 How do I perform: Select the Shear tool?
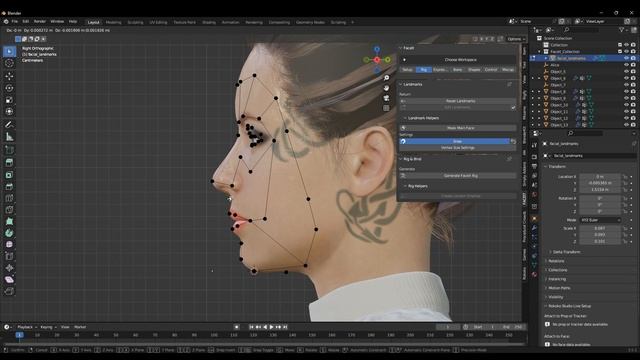tap(9, 280)
